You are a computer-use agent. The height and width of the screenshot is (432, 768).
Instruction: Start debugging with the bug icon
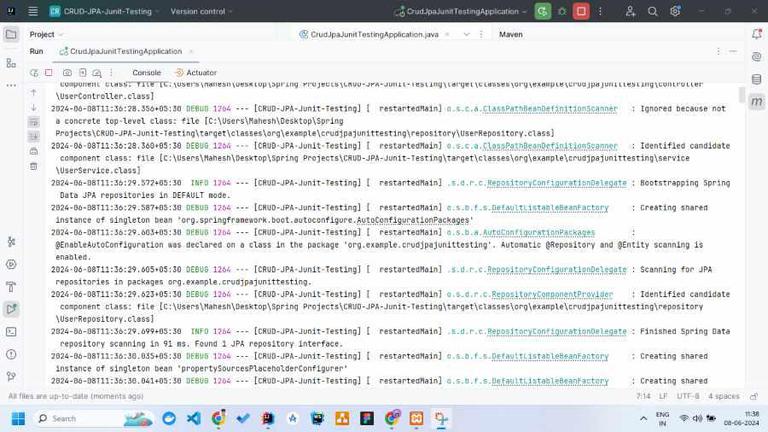click(x=562, y=11)
